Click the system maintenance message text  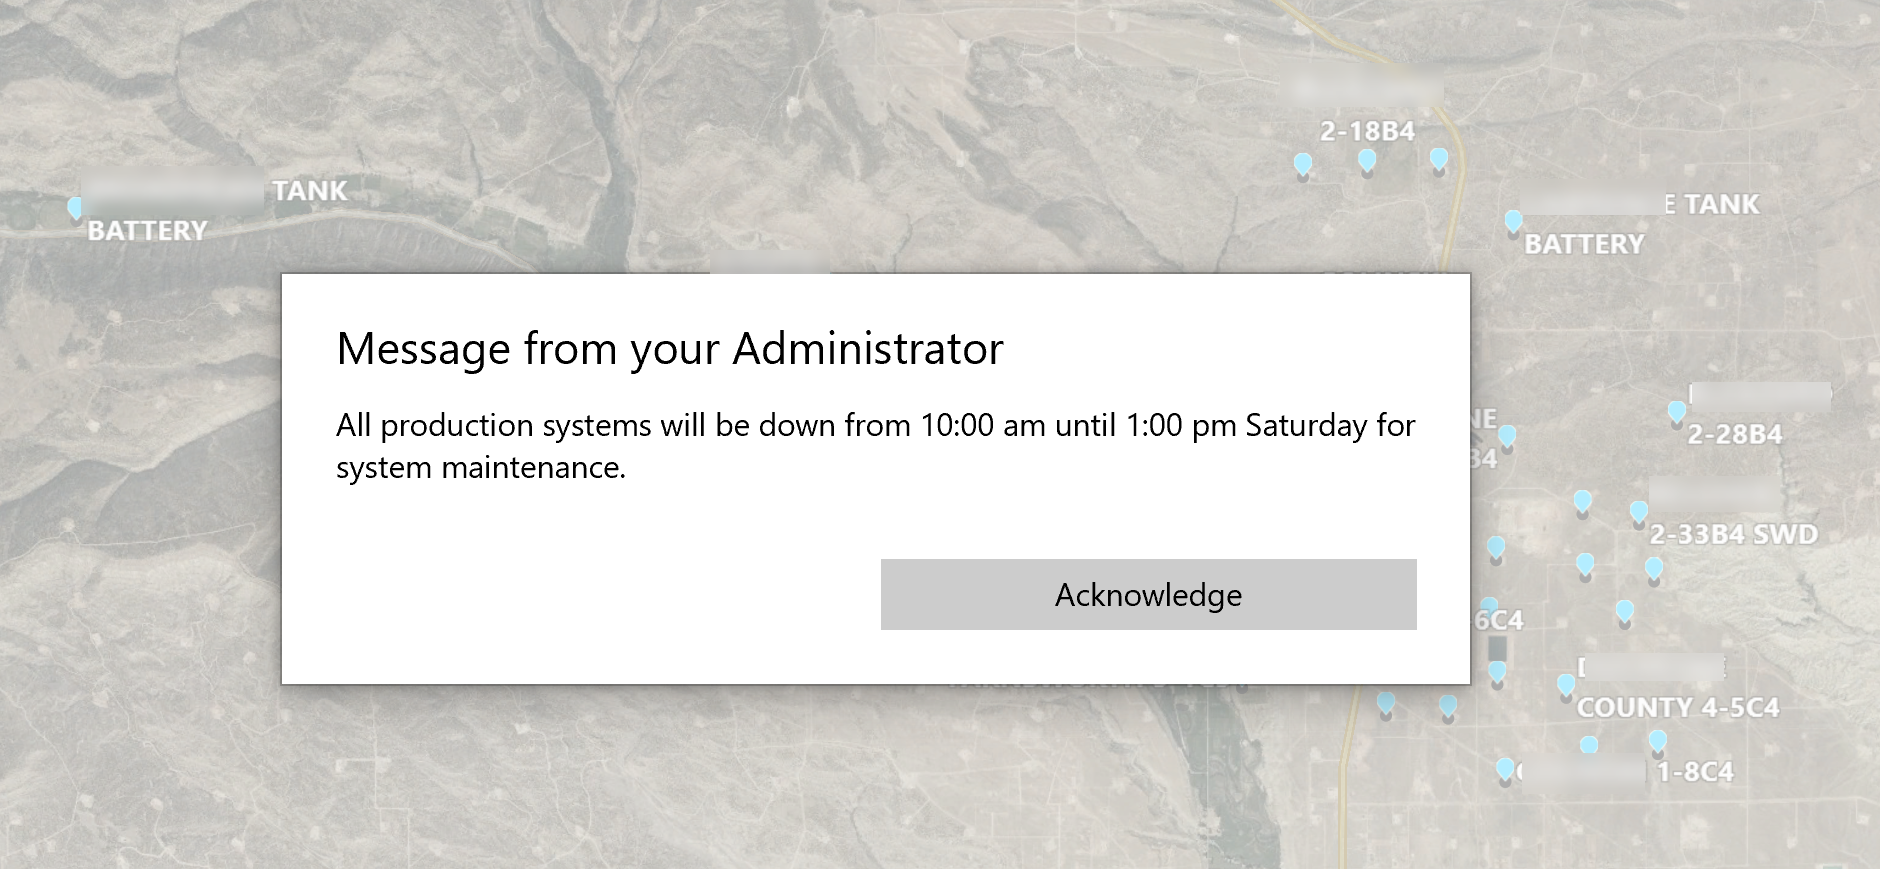(875, 446)
